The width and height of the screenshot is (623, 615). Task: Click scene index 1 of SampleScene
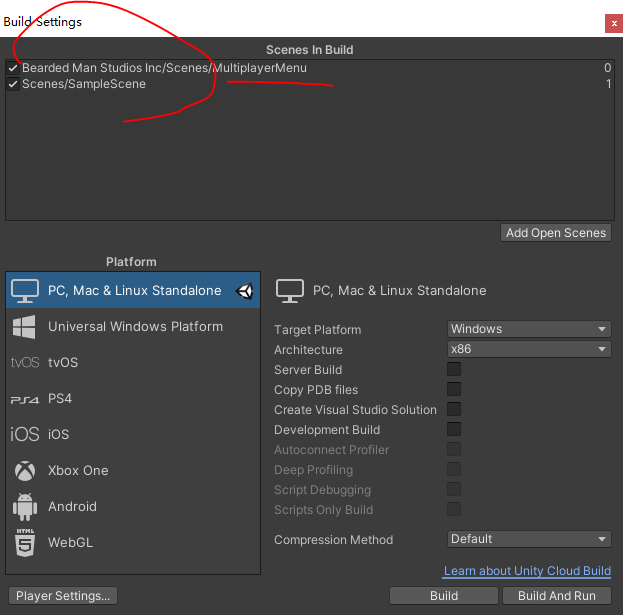tap(608, 84)
